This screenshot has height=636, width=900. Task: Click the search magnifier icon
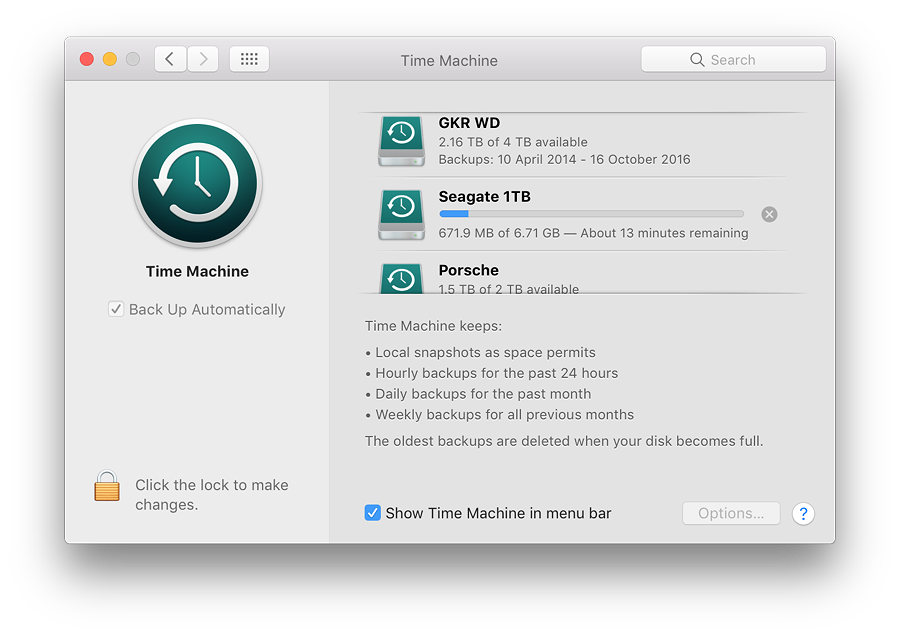coord(697,60)
